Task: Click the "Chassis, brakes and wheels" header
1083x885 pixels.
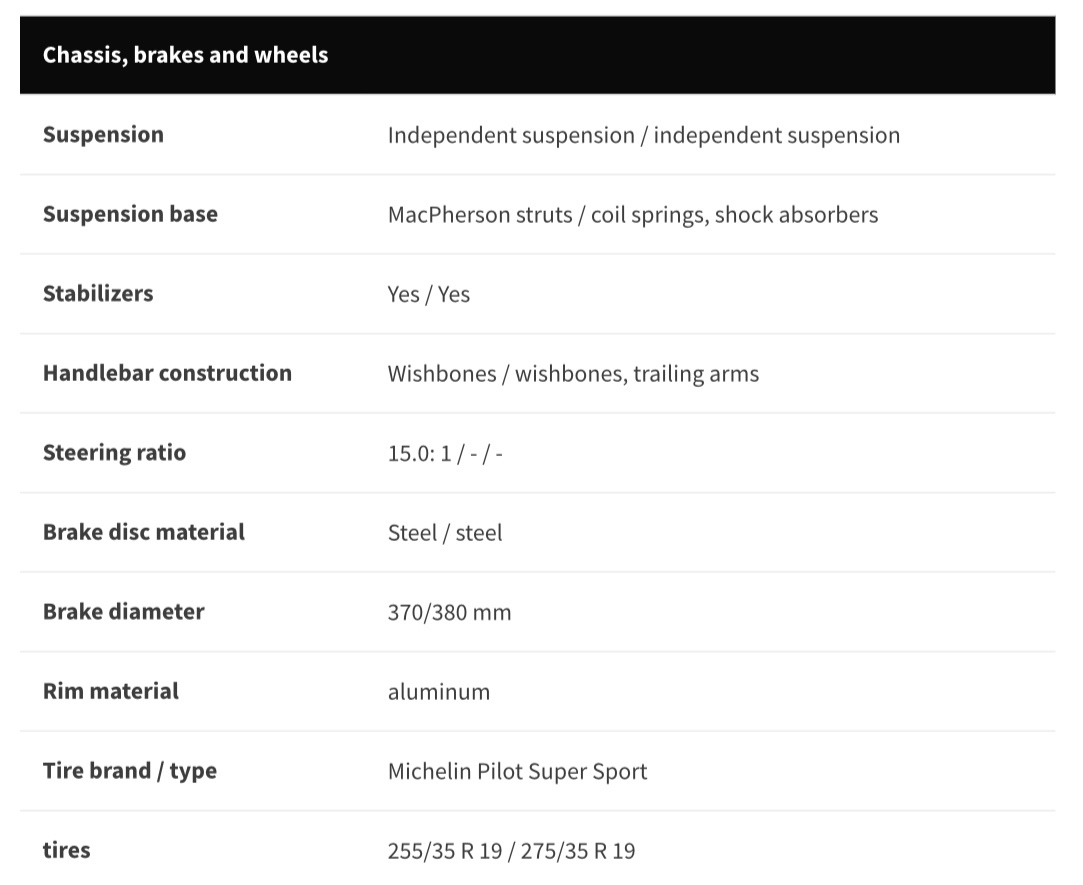Action: [185, 55]
